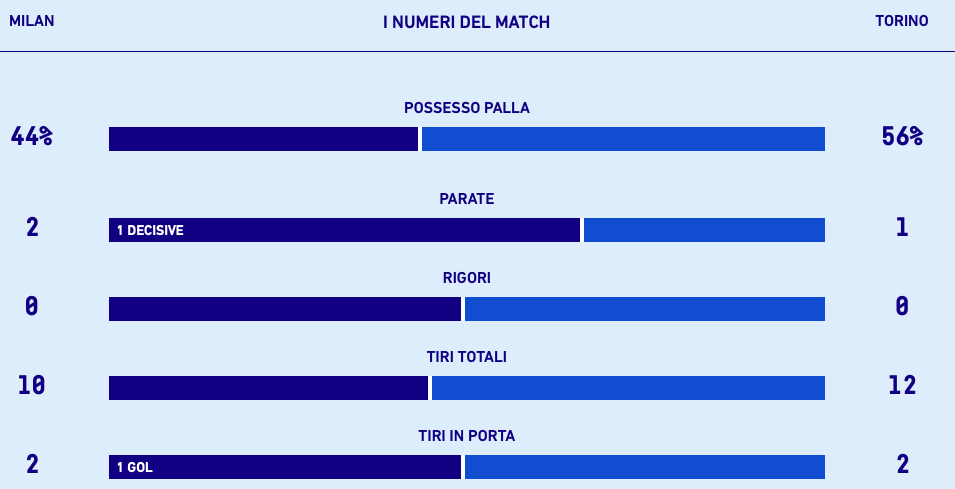The height and width of the screenshot is (489, 955).
Task: Click the POSSESSO PALLA label
Action: coord(467,108)
